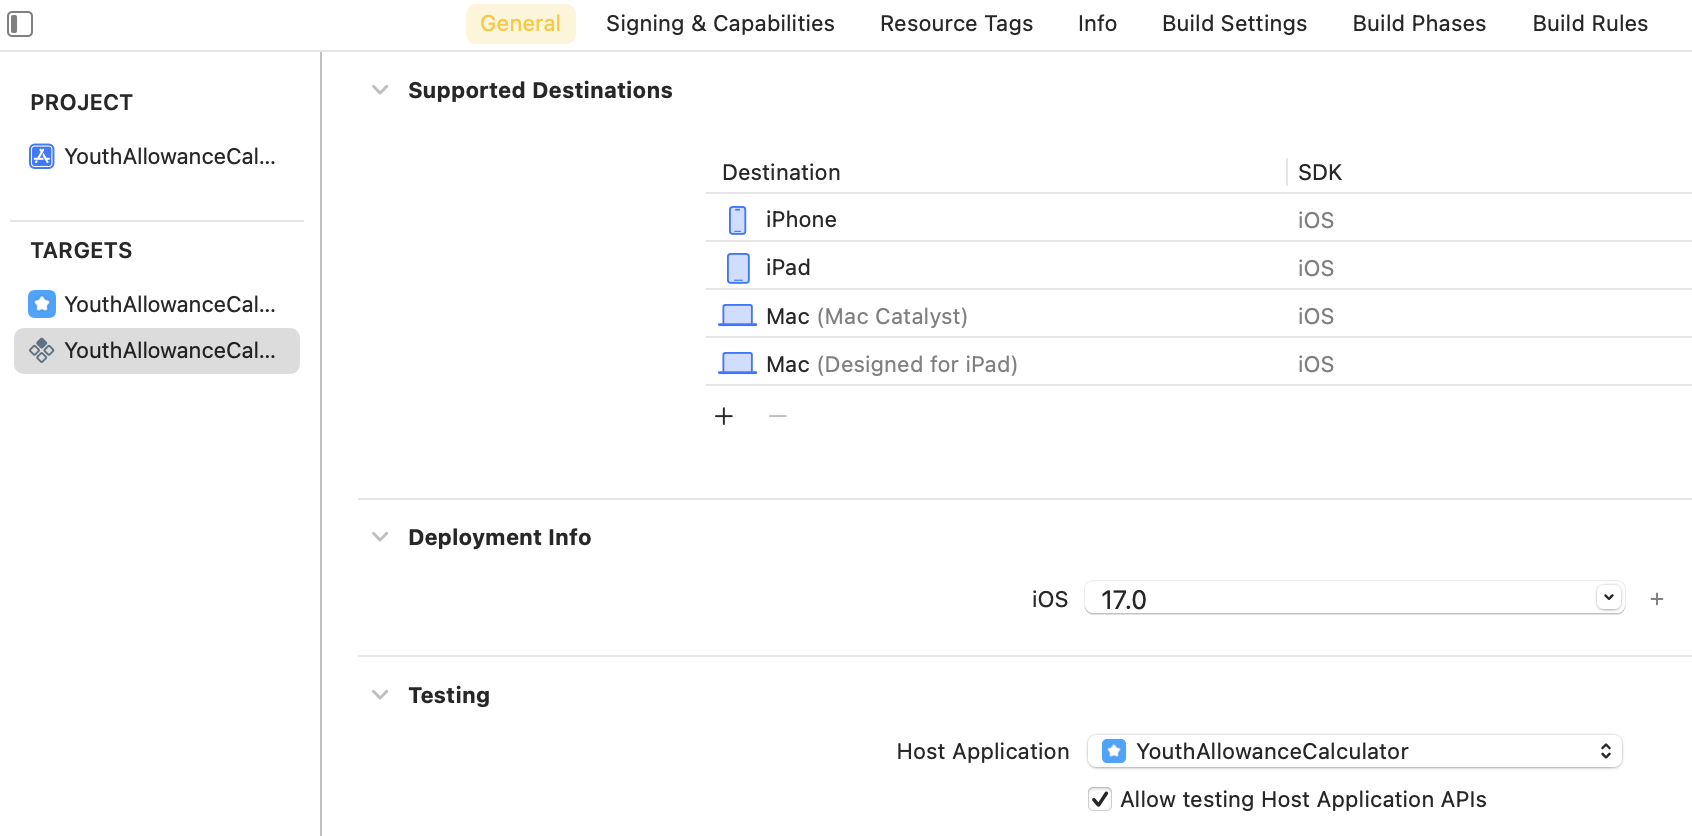This screenshot has height=836, width=1692.
Task: Collapse the Testing section
Action: (380, 695)
